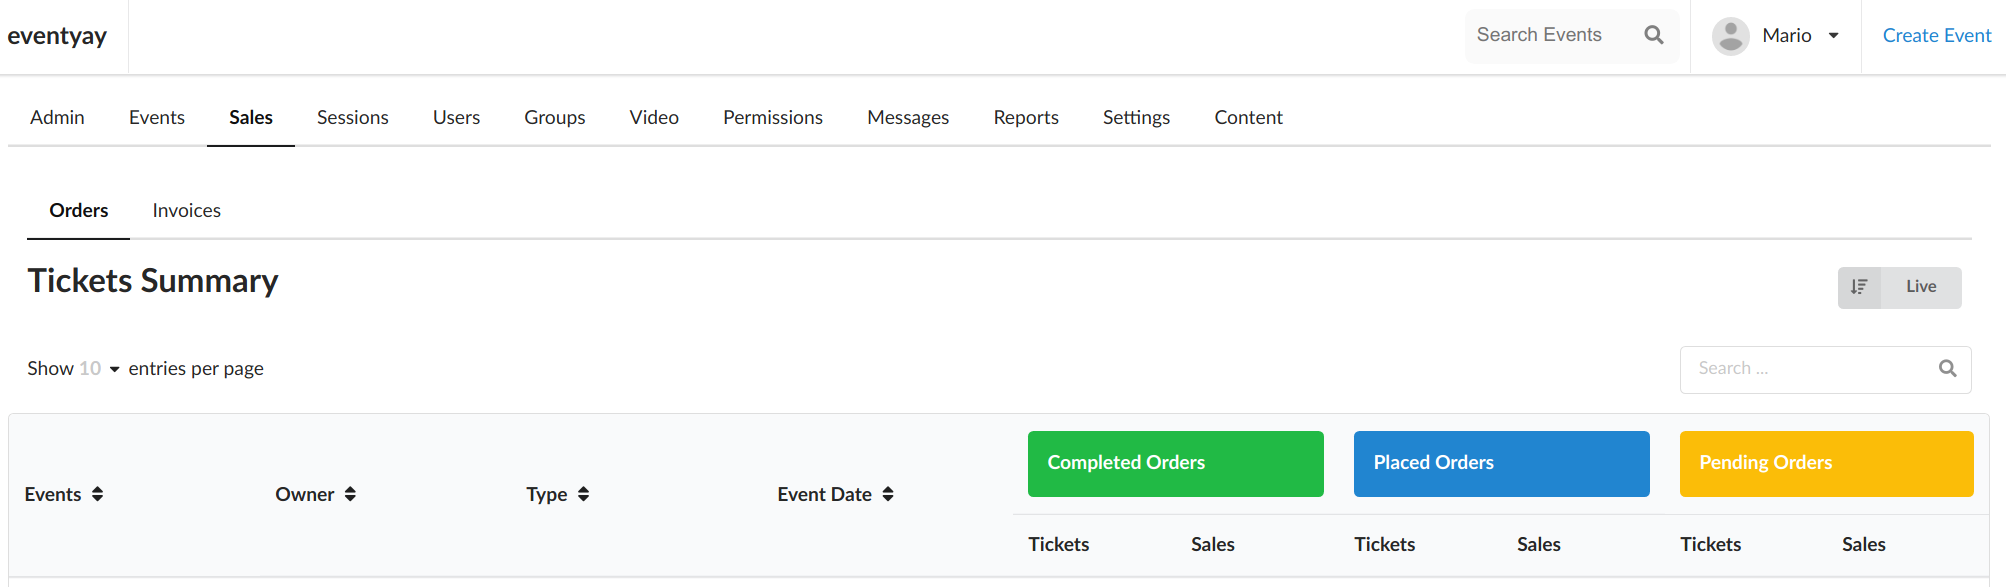Sort table by Type column arrows
Viewport: 2006px width, 587px height.
point(583,494)
